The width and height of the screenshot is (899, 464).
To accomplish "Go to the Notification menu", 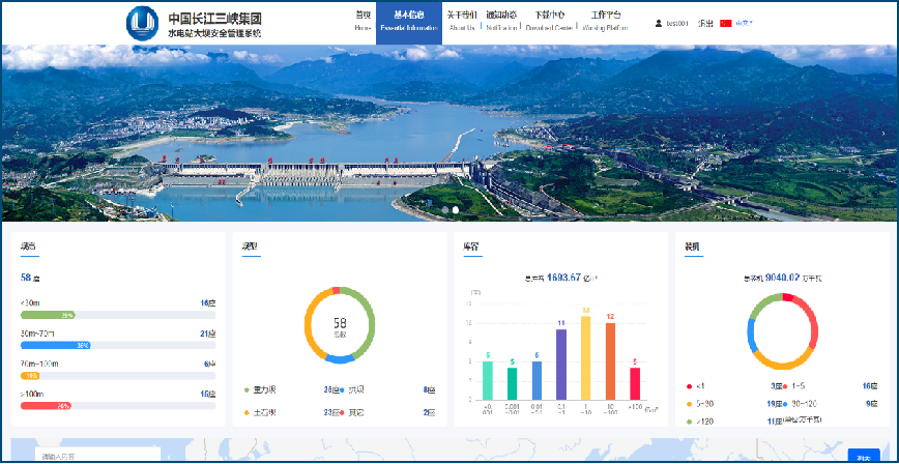I will pos(502,21).
